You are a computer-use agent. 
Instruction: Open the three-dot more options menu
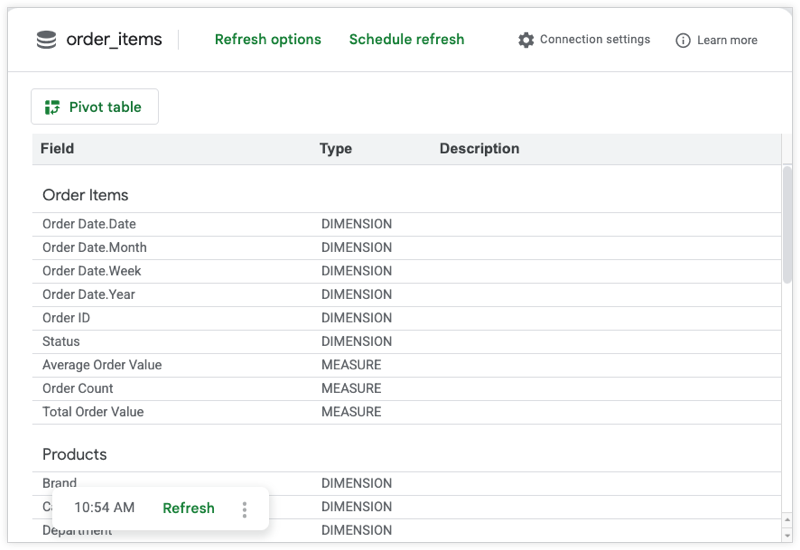click(244, 509)
